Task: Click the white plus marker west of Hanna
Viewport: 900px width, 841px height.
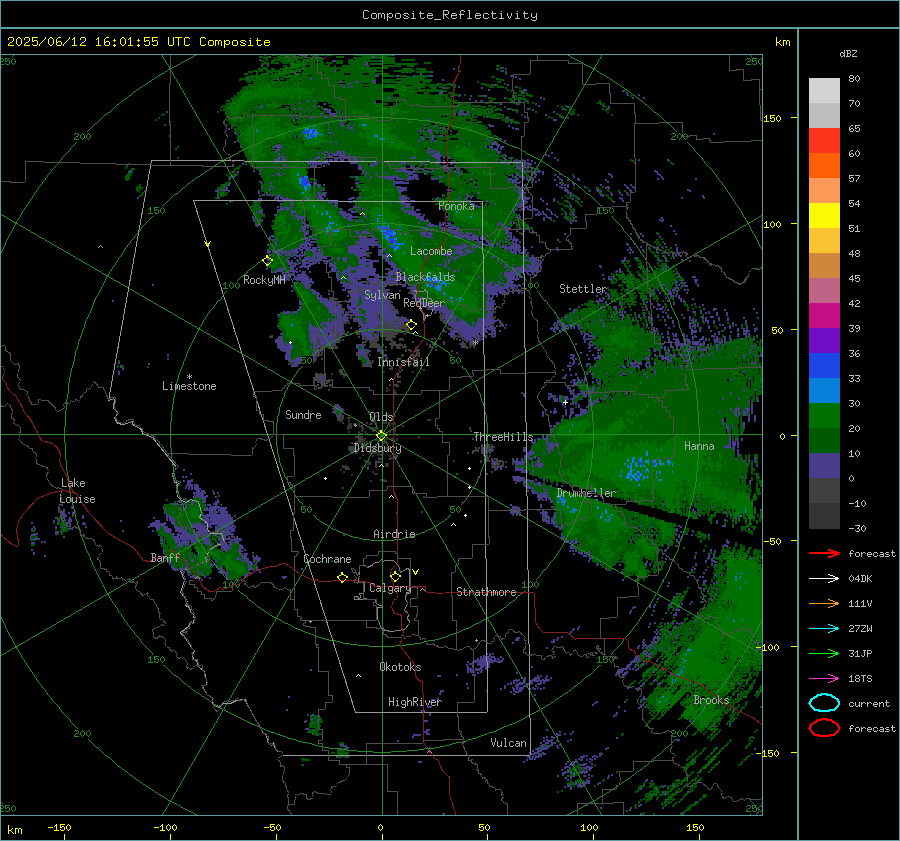Action: click(565, 402)
